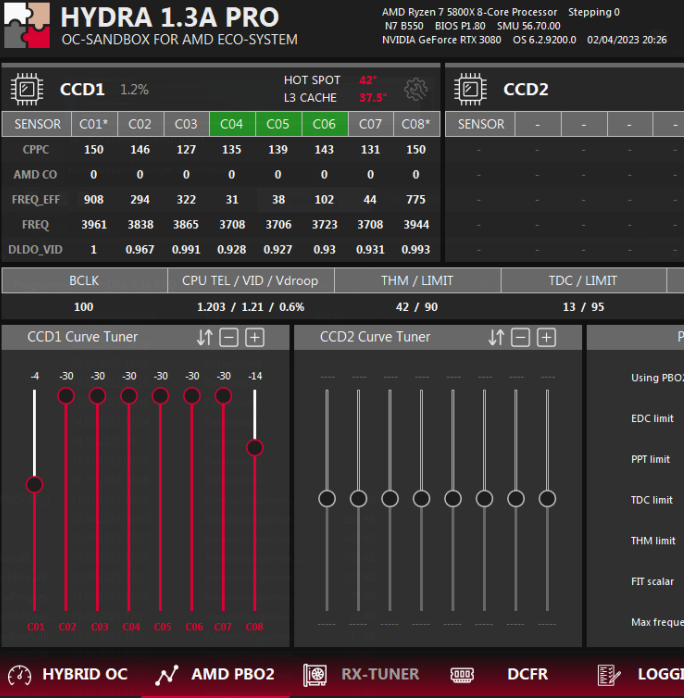Screen dimensions: 684x698
Task: Click CPU TEL / VID / Vdroop header
Action: pos(251,281)
